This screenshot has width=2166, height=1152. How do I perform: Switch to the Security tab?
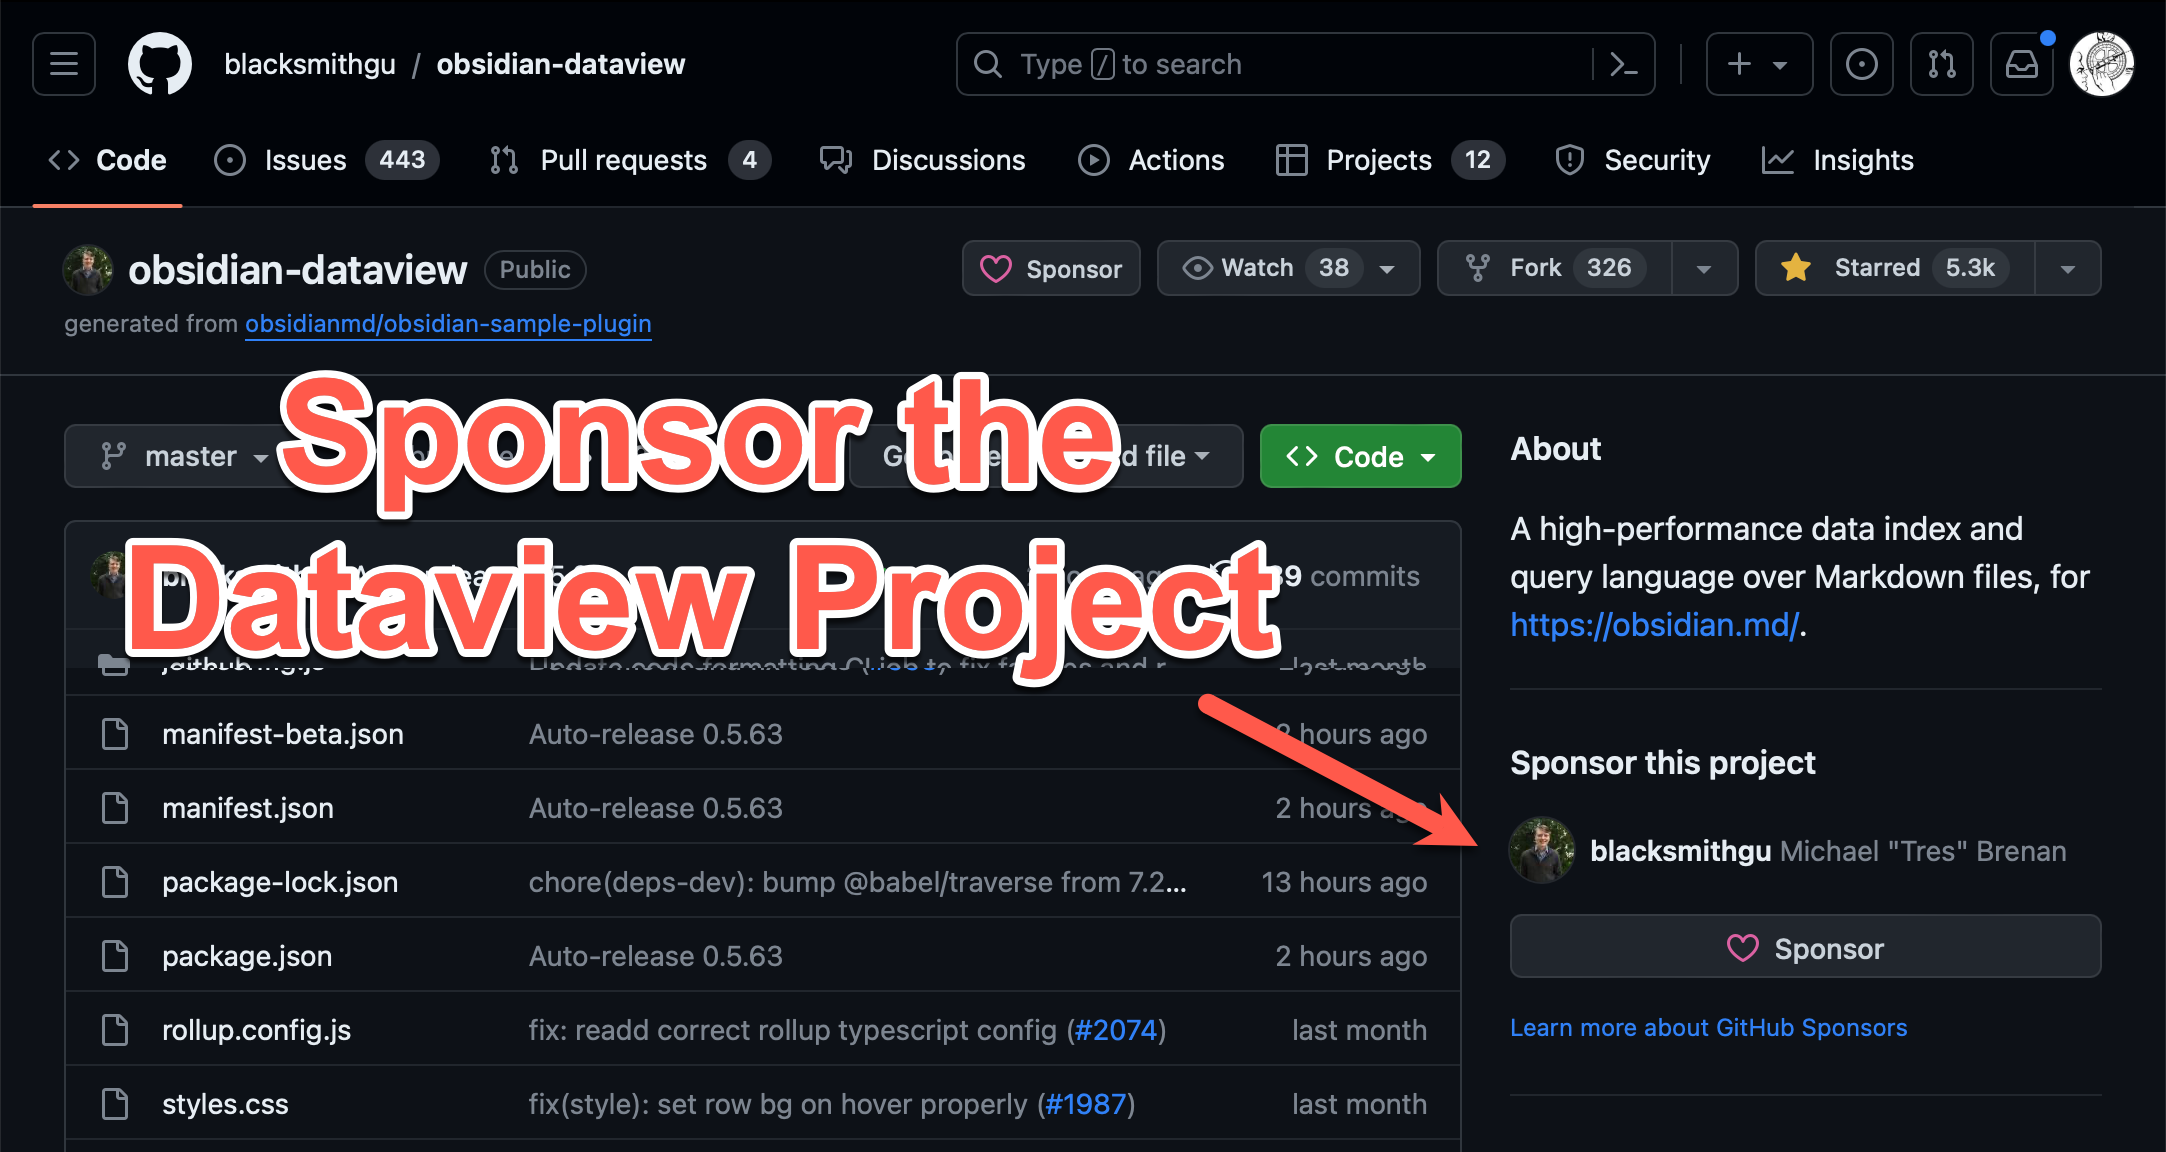coord(1633,160)
